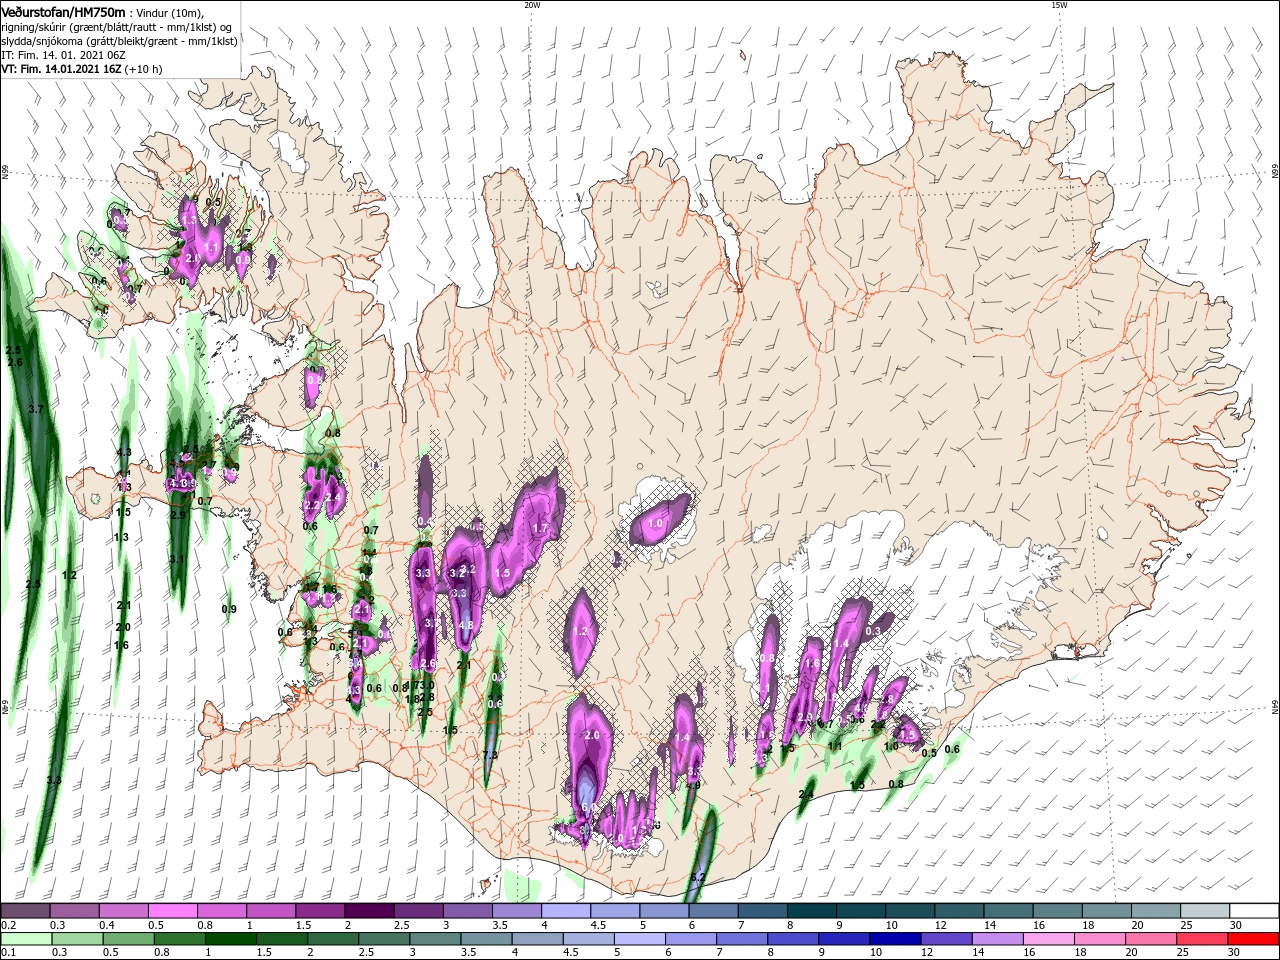Click the 6.2 precipitation value off the south coast
The width and height of the screenshot is (1280, 960).
click(x=698, y=877)
